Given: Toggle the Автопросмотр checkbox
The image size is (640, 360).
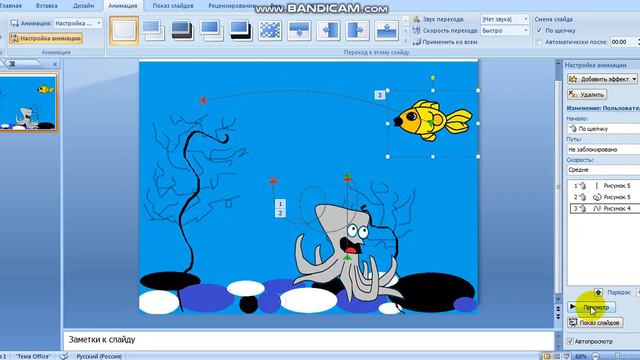Looking at the screenshot, I should (x=571, y=341).
